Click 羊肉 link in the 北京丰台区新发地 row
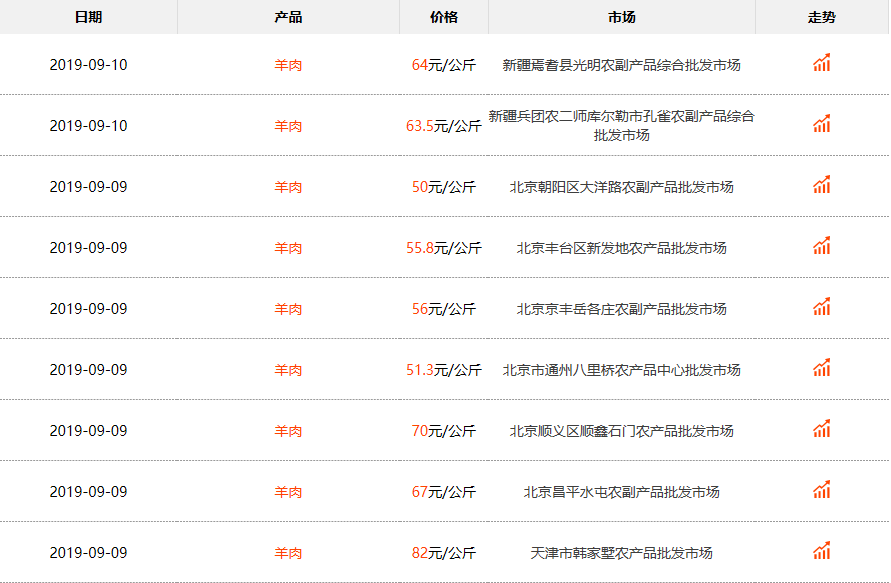The height and width of the screenshot is (583, 891). (288, 248)
